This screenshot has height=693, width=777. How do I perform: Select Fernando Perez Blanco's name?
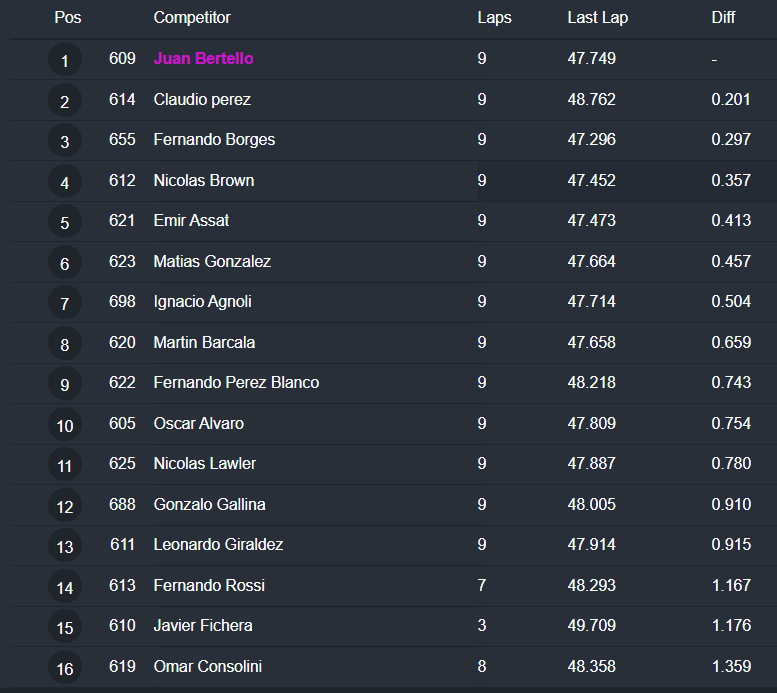(236, 383)
